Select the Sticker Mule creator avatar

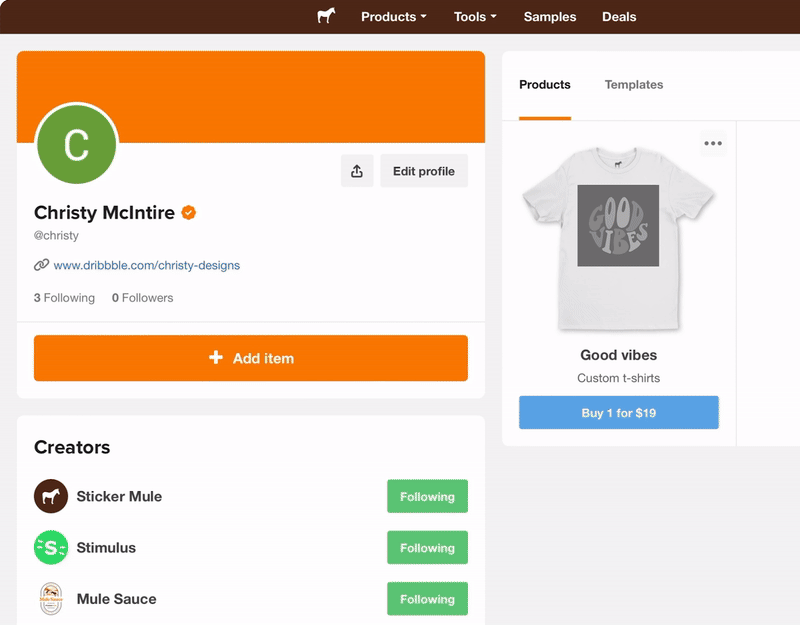(x=50, y=496)
